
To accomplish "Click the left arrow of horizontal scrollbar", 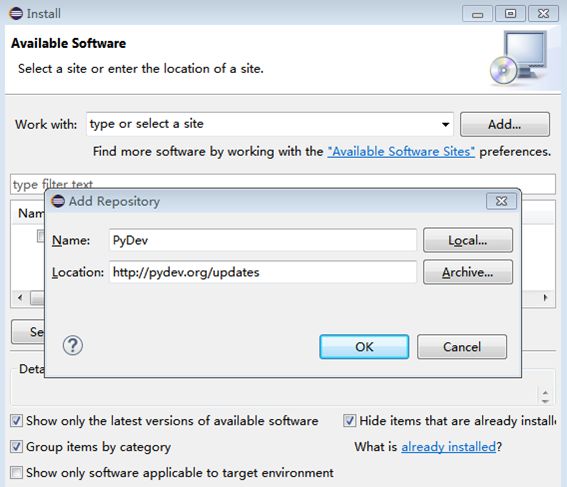I will tap(20, 298).
